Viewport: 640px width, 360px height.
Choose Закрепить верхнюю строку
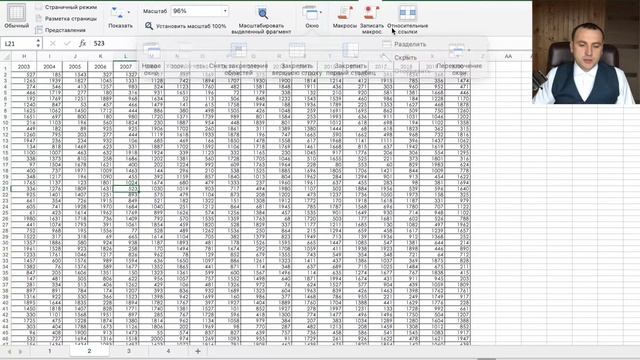pos(297,60)
